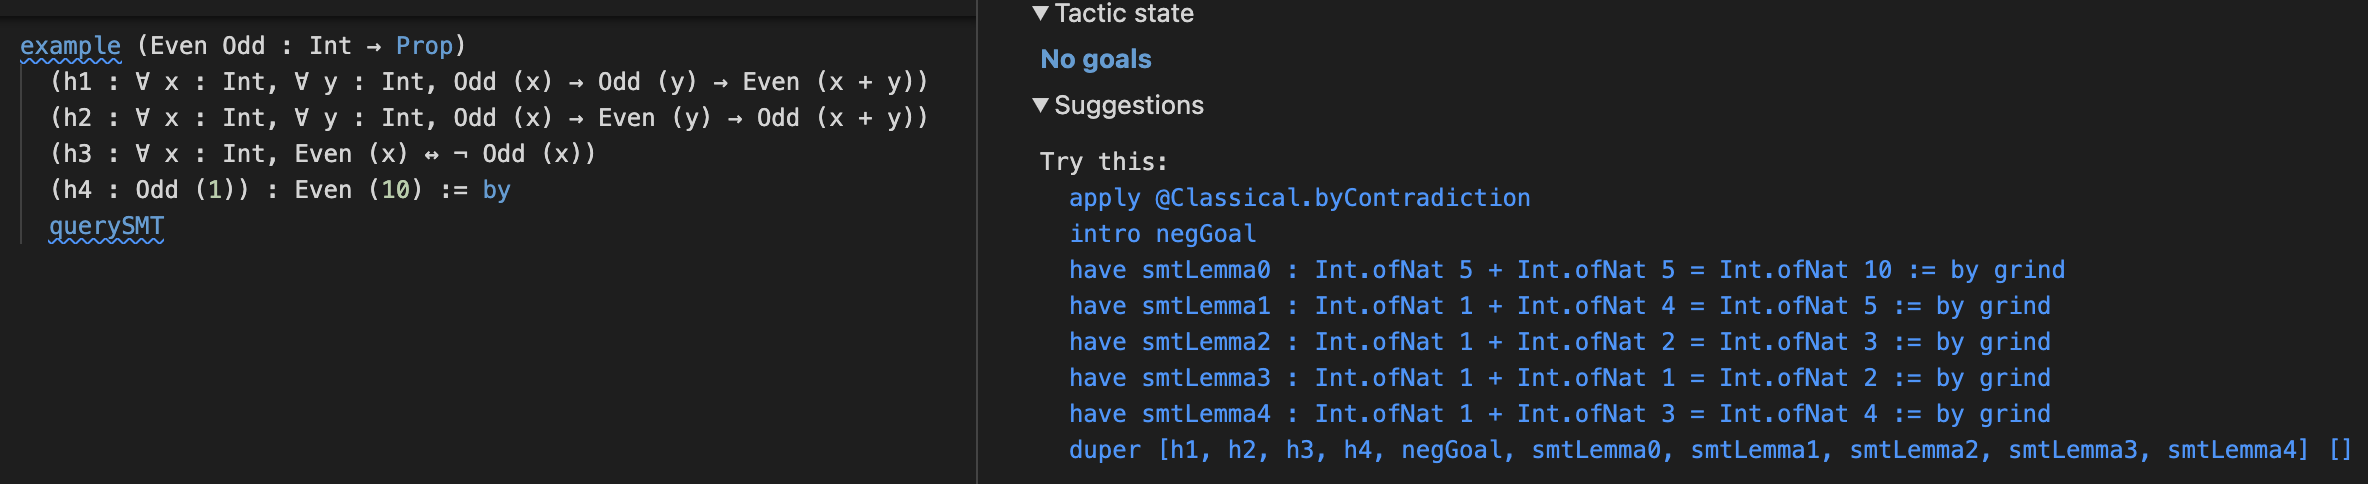Click the 'Try this:' label

pos(1103,162)
